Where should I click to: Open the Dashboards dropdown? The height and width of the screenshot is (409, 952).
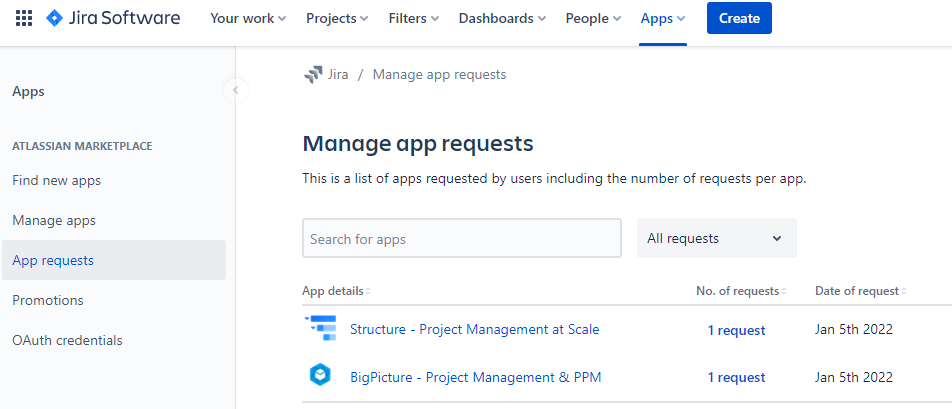coord(502,18)
